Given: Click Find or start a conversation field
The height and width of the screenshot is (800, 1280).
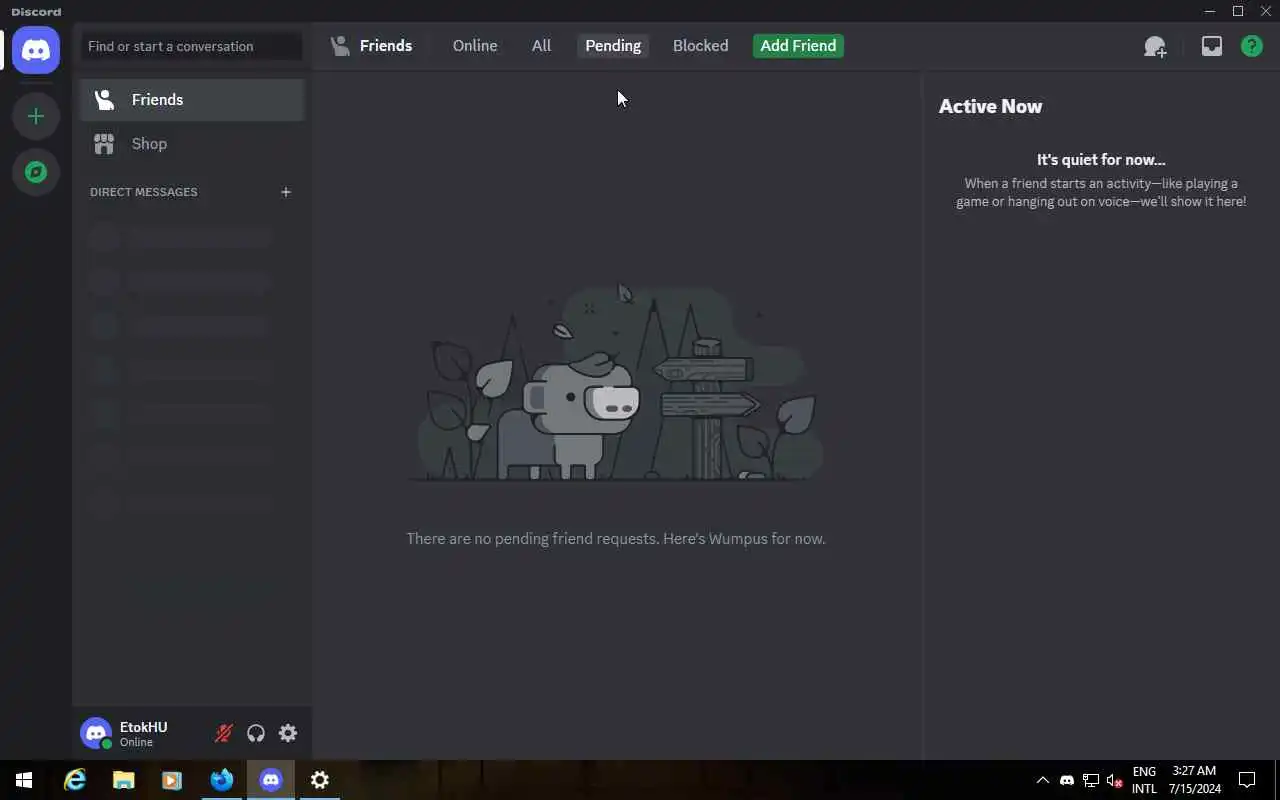Looking at the screenshot, I should (x=192, y=46).
